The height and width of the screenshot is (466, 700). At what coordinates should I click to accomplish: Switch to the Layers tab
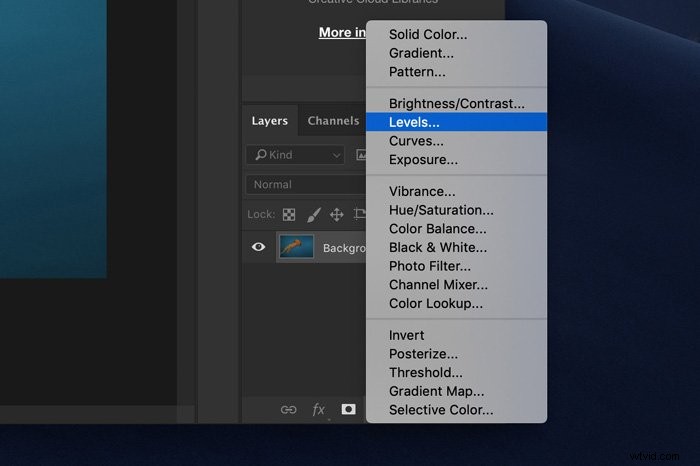(270, 121)
